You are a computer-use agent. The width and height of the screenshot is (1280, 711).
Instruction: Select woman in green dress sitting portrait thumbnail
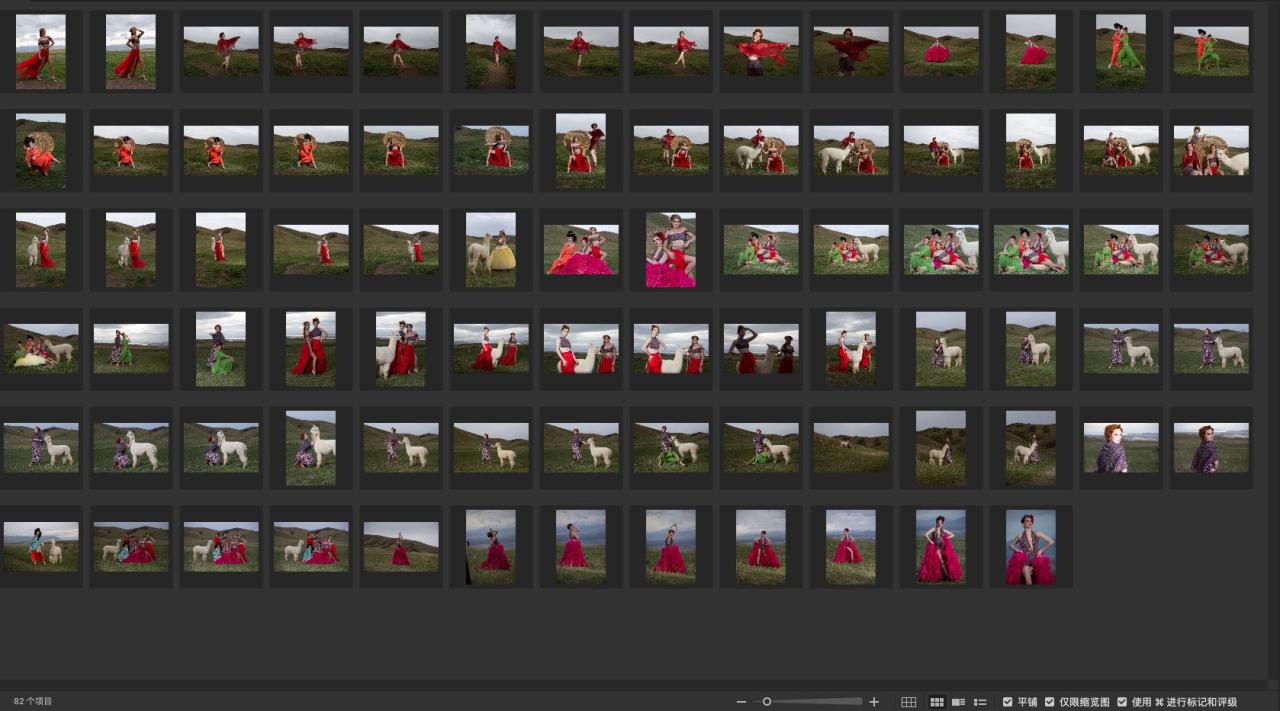[221, 348]
